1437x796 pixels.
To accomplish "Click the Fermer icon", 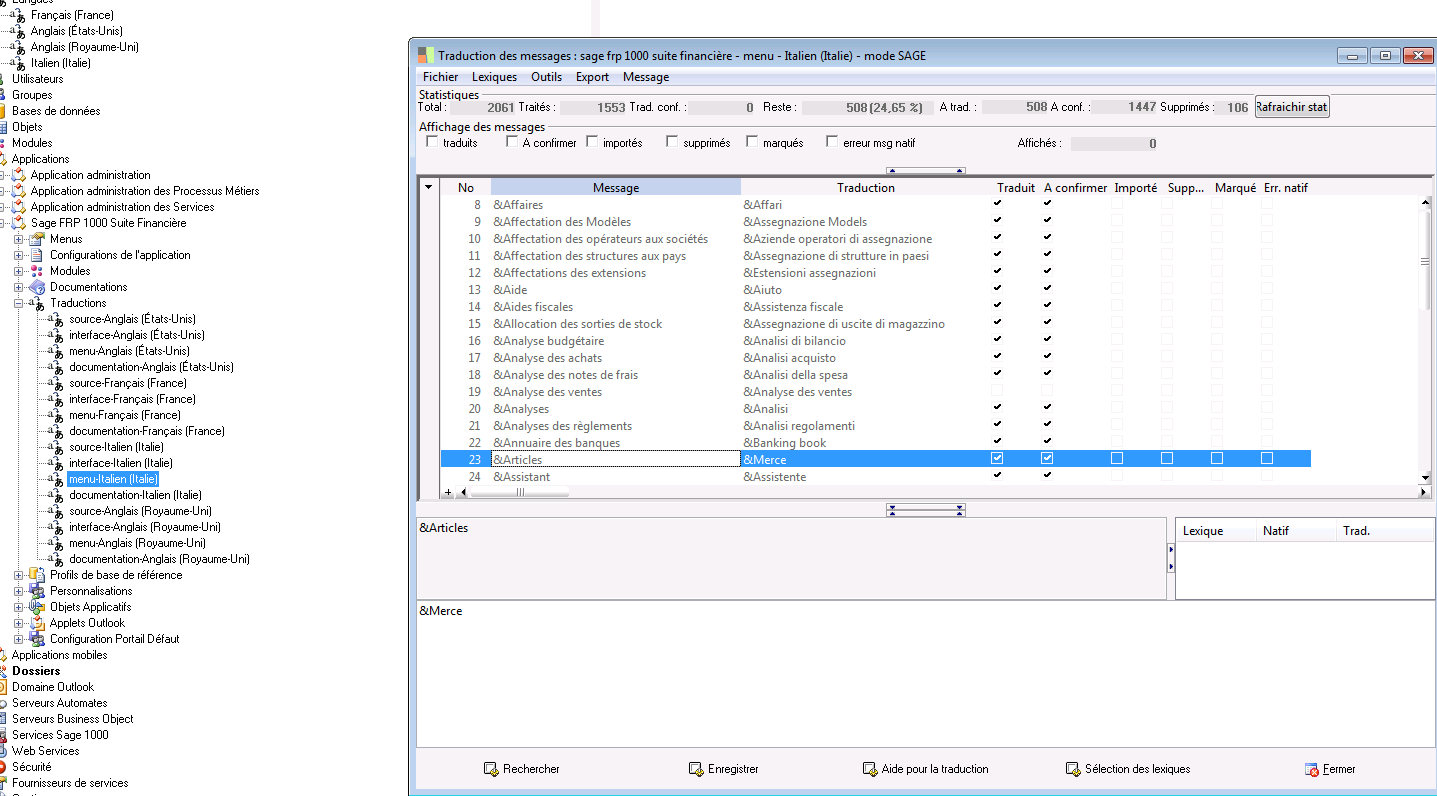I will [x=1312, y=769].
